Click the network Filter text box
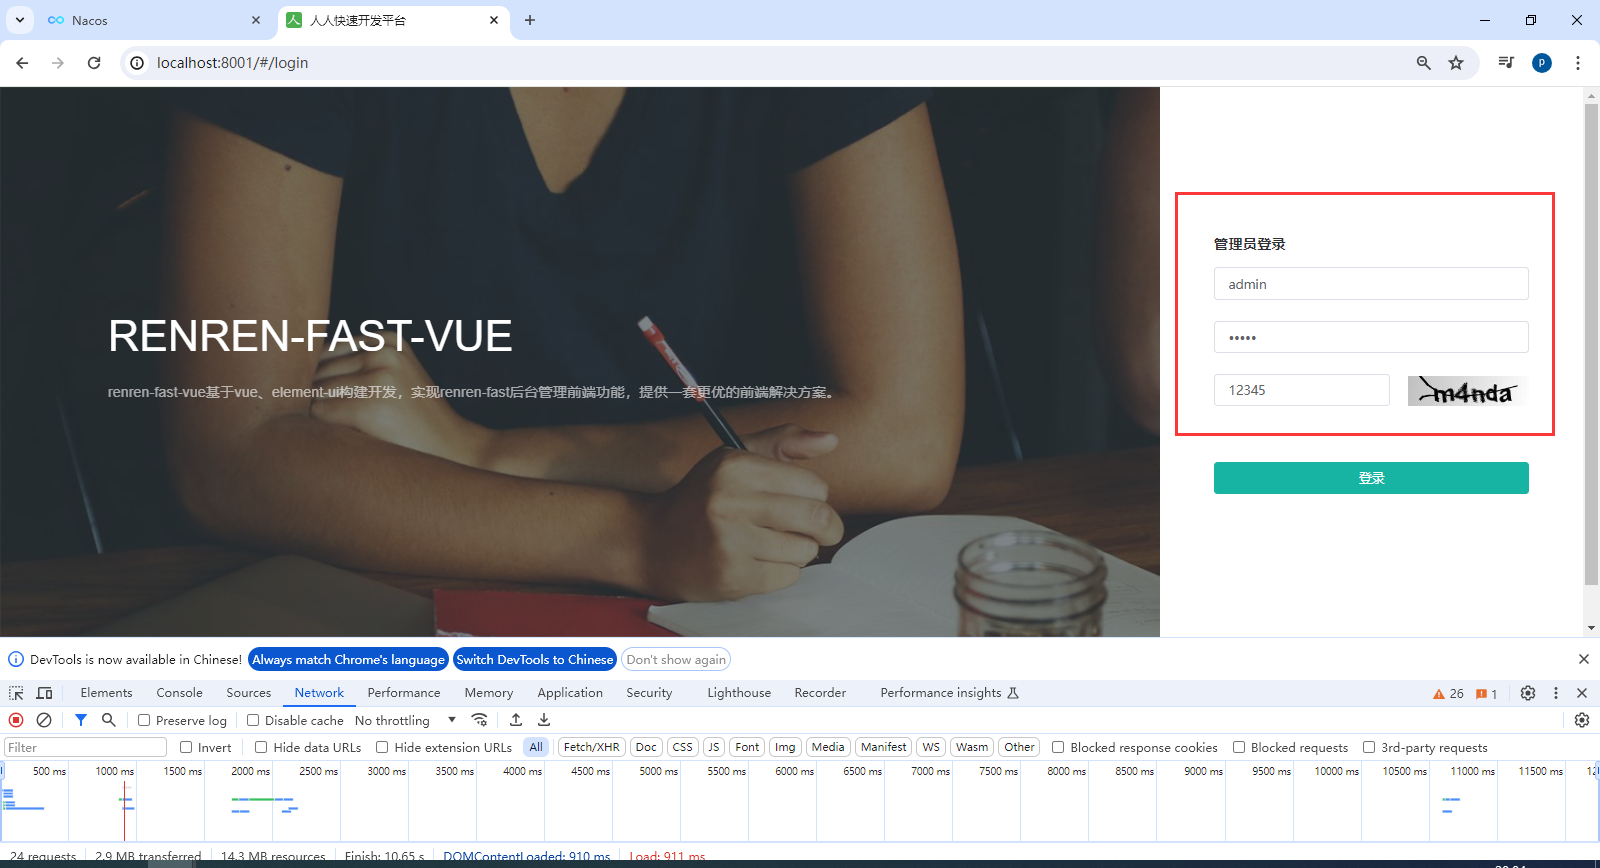The width and height of the screenshot is (1600, 868). [x=85, y=747]
